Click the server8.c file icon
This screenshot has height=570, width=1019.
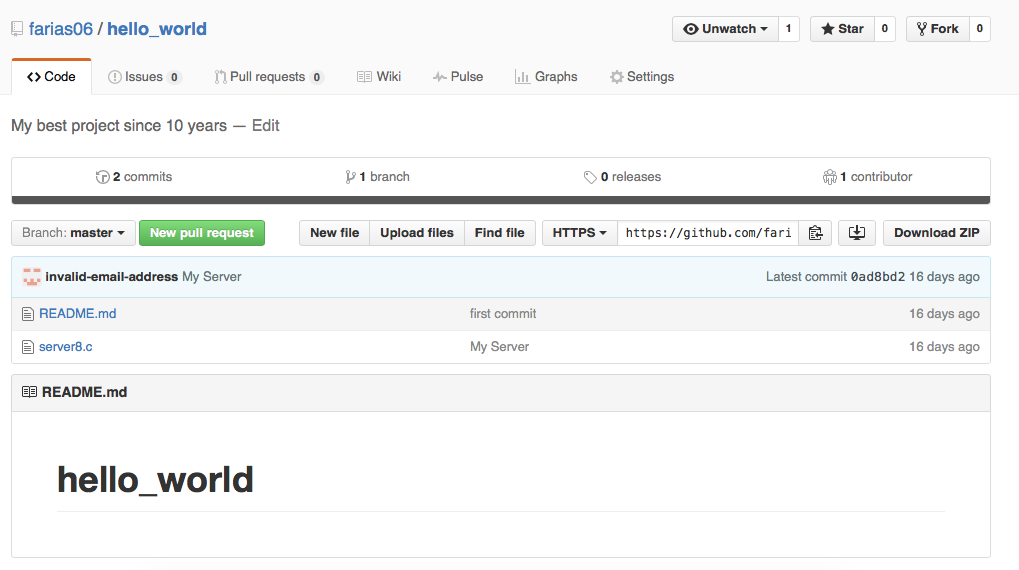tap(28, 347)
